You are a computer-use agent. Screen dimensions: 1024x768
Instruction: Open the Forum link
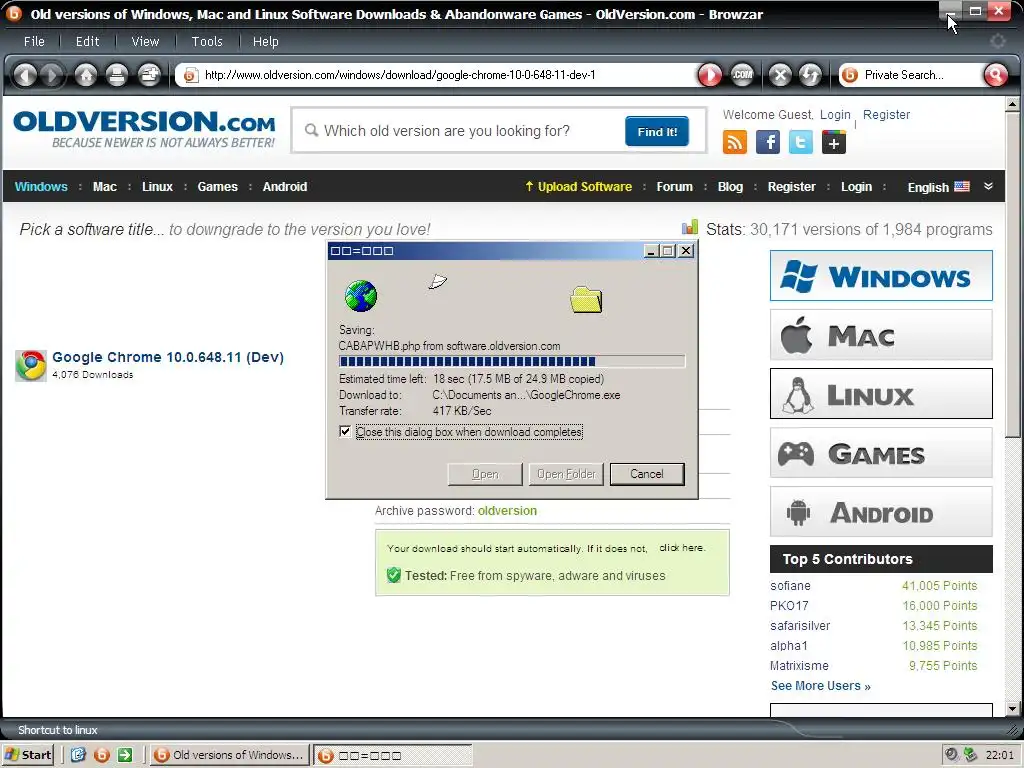click(x=675, y=187)
